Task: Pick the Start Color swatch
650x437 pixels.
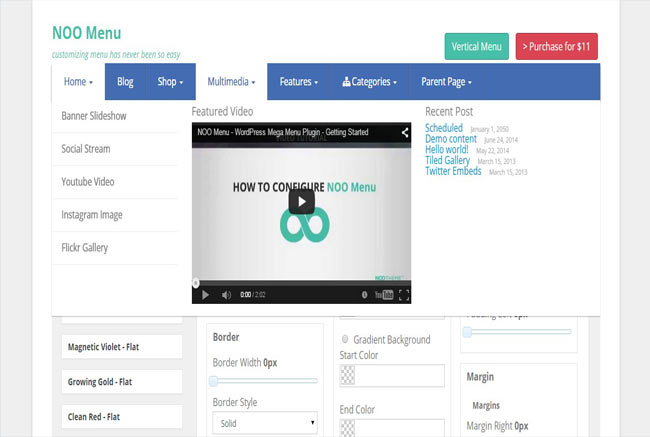Action: point(347,375)
